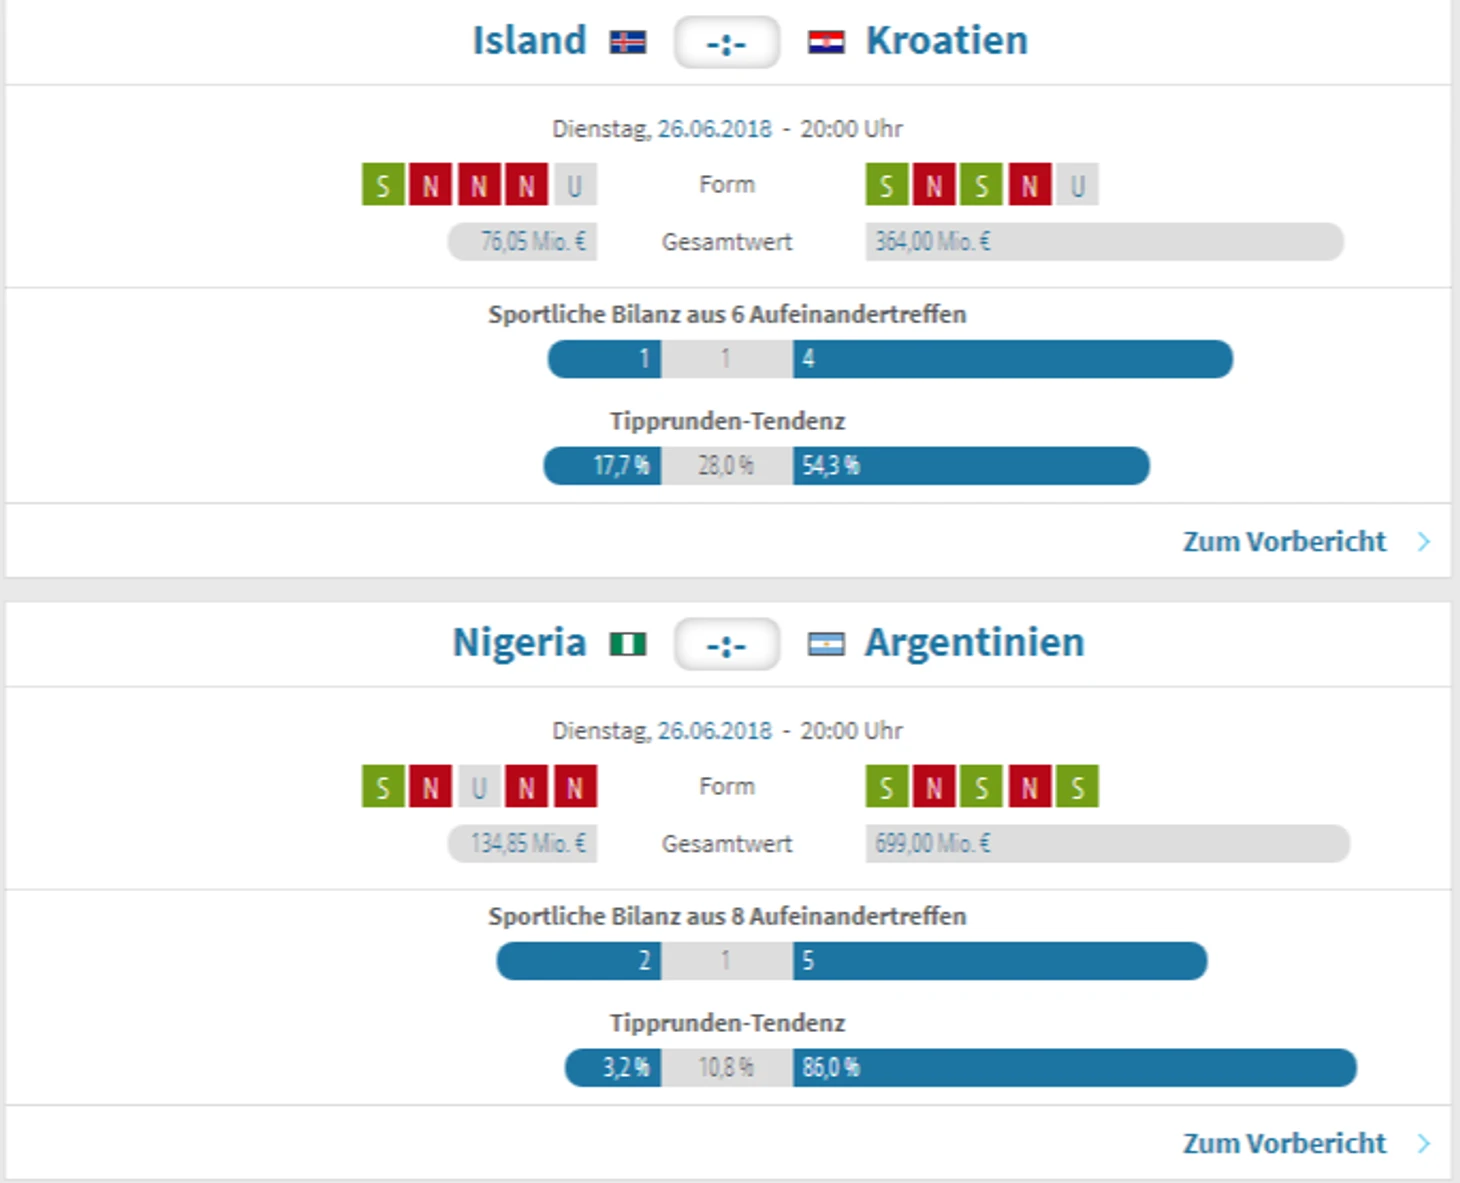Image resolution: width=1460 pixels, height=1183 pixels.
Task: Open Zum Vorbericht for Island vs Kroatien
Action: tap(1285, 542)
